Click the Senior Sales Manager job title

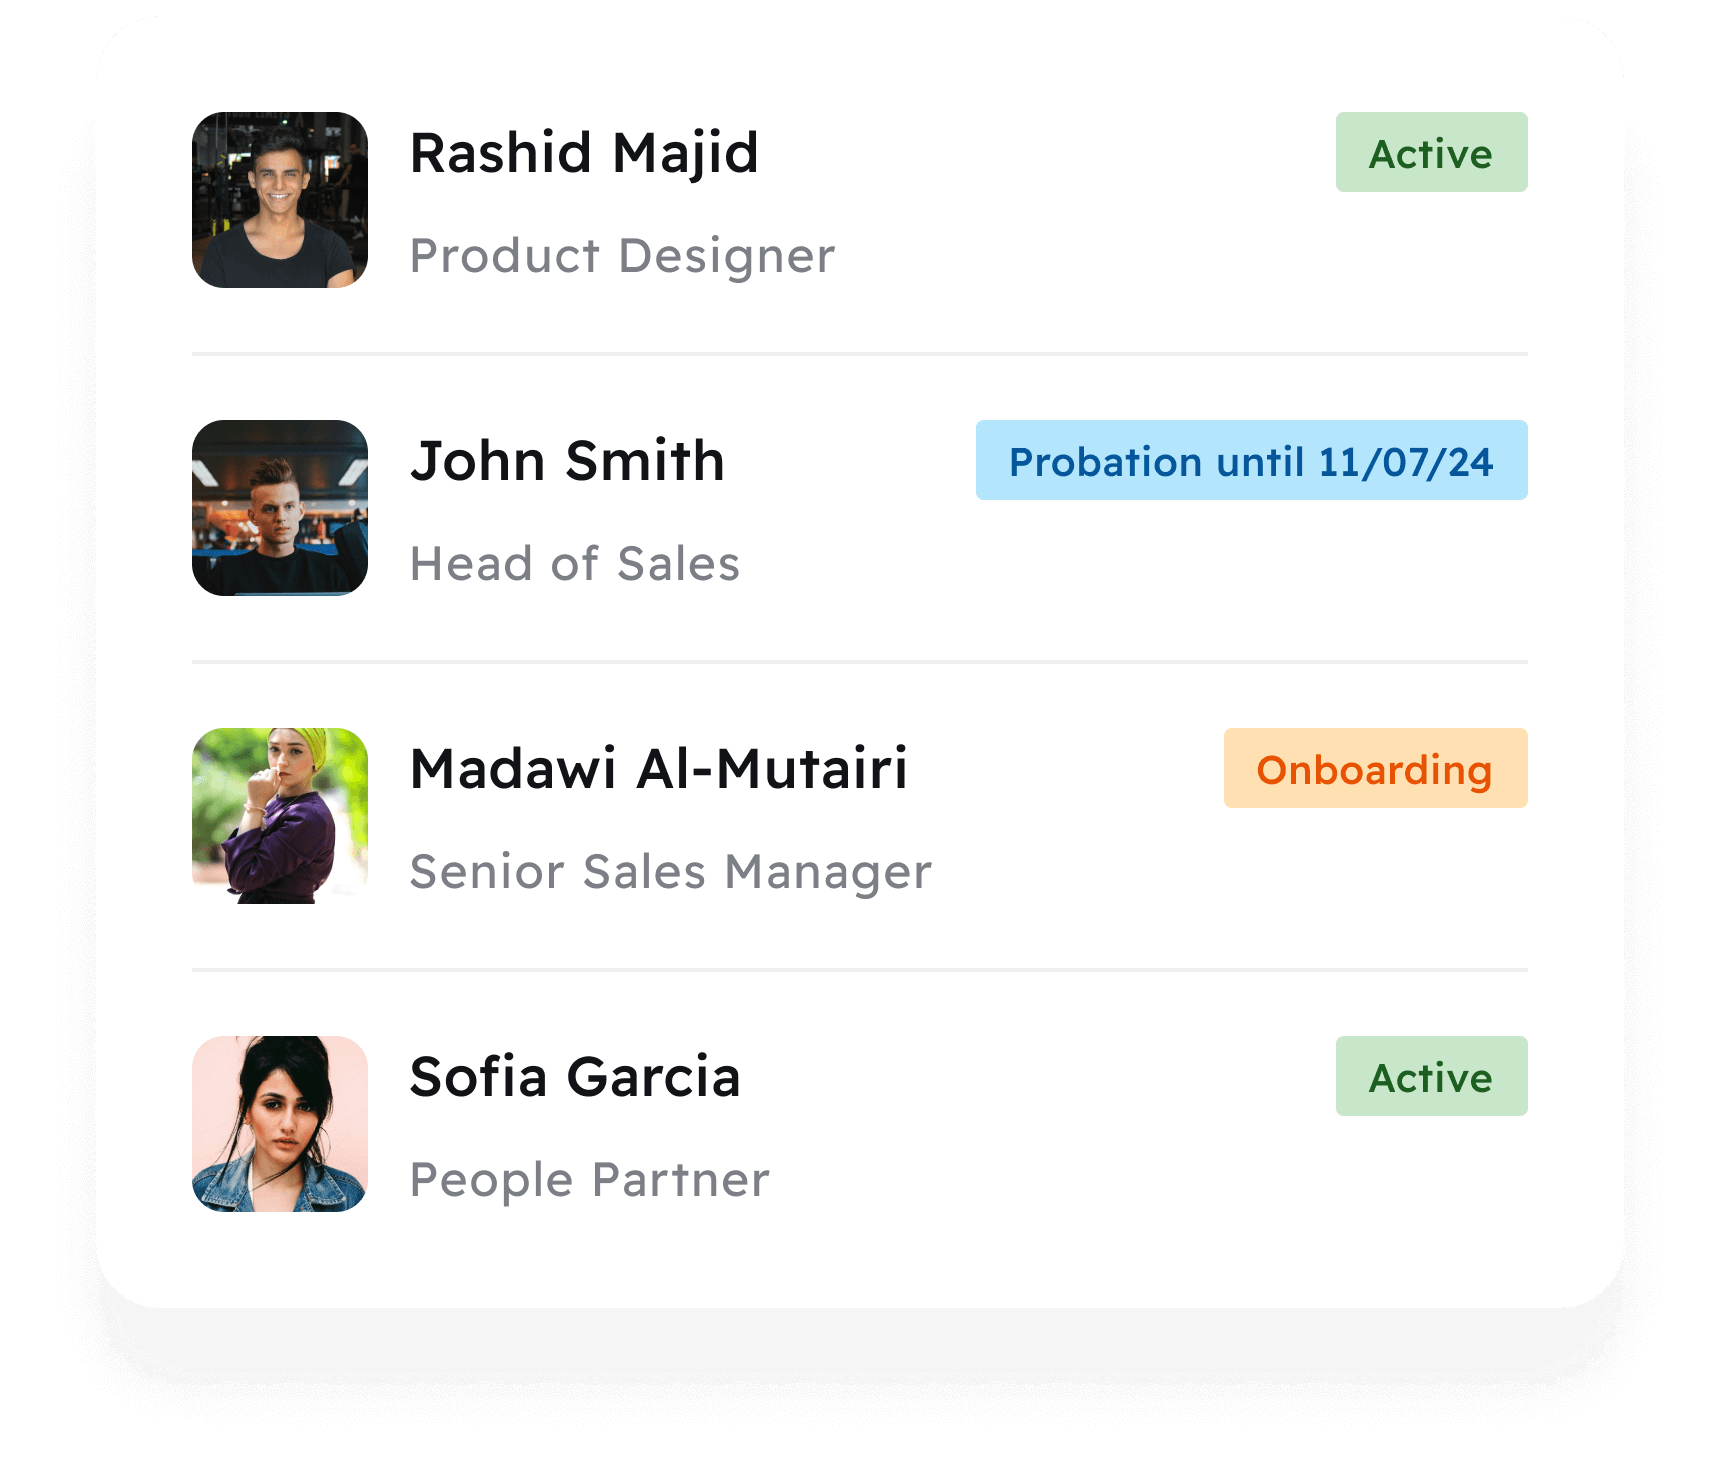(x=670, y=871)
